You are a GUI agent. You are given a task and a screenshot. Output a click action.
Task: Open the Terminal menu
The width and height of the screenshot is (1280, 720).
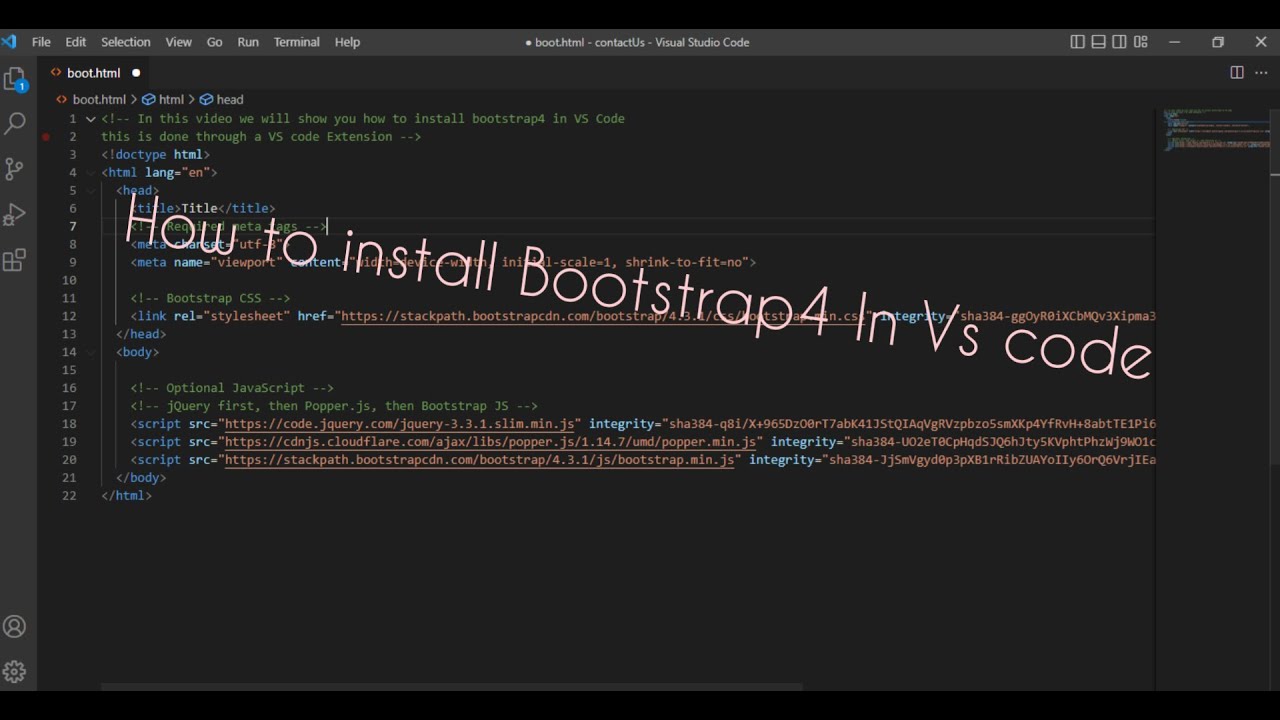tap(297, 42)
